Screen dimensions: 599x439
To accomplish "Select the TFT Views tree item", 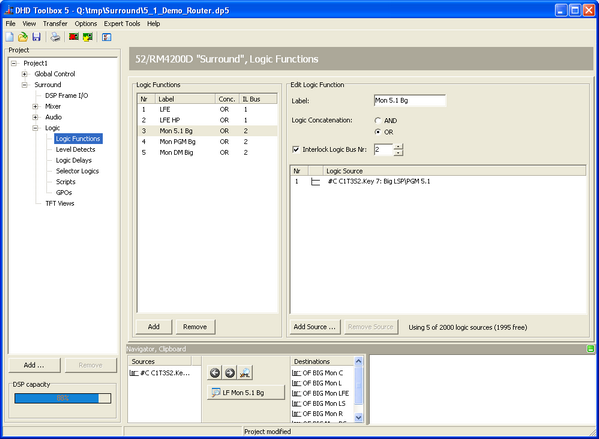I will (x=60, y=203).
